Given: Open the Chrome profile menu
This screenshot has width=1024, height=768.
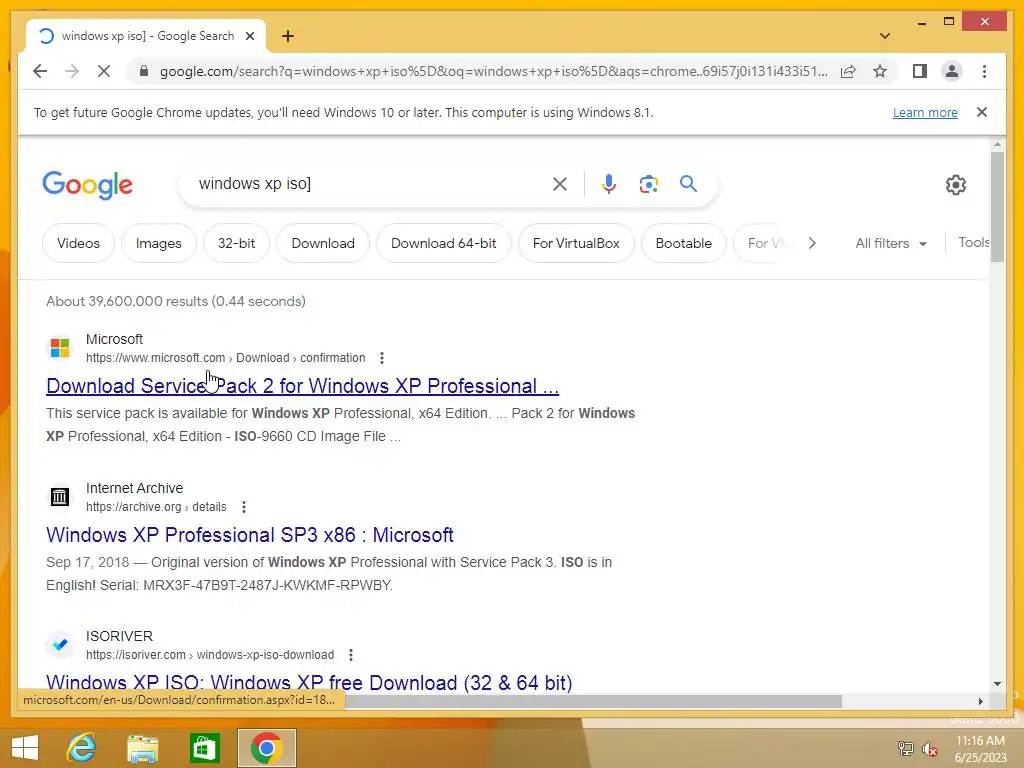Looking at the screenshot, I should pyautogui.click(x=952, y=71).
